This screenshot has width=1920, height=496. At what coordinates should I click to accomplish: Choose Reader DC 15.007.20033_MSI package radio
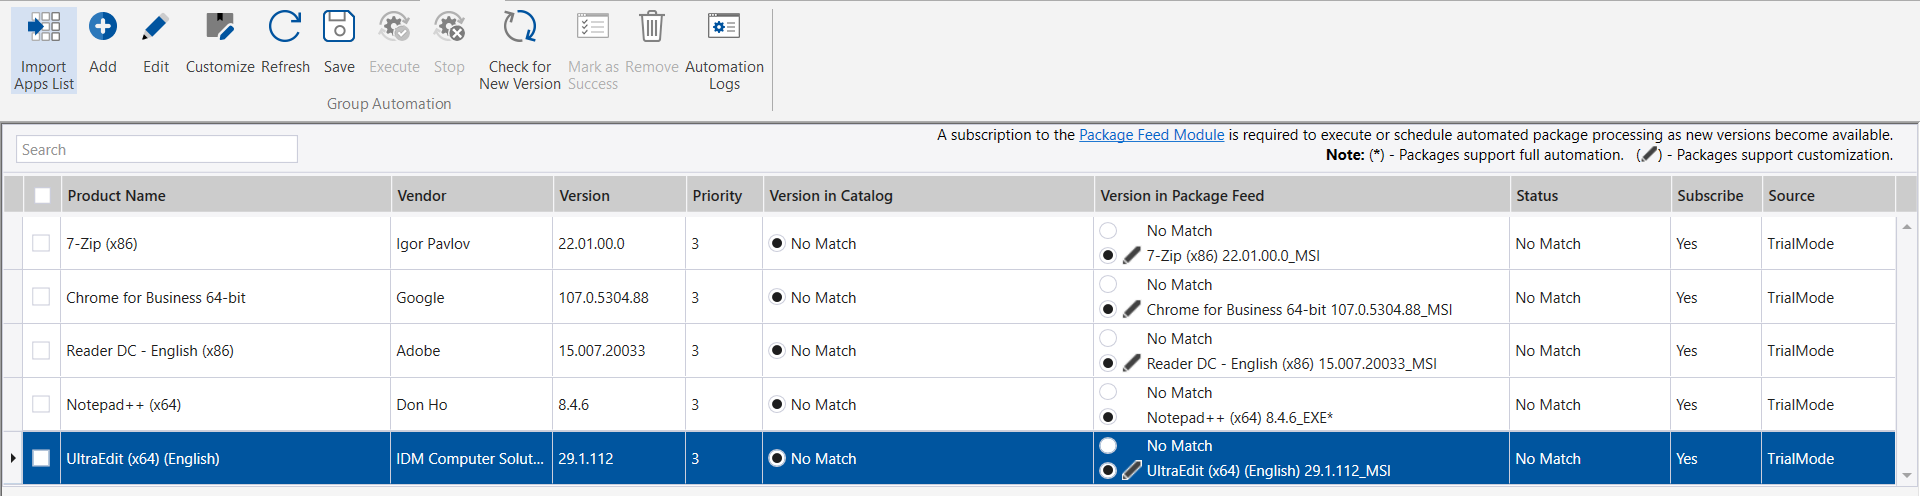1108,363
